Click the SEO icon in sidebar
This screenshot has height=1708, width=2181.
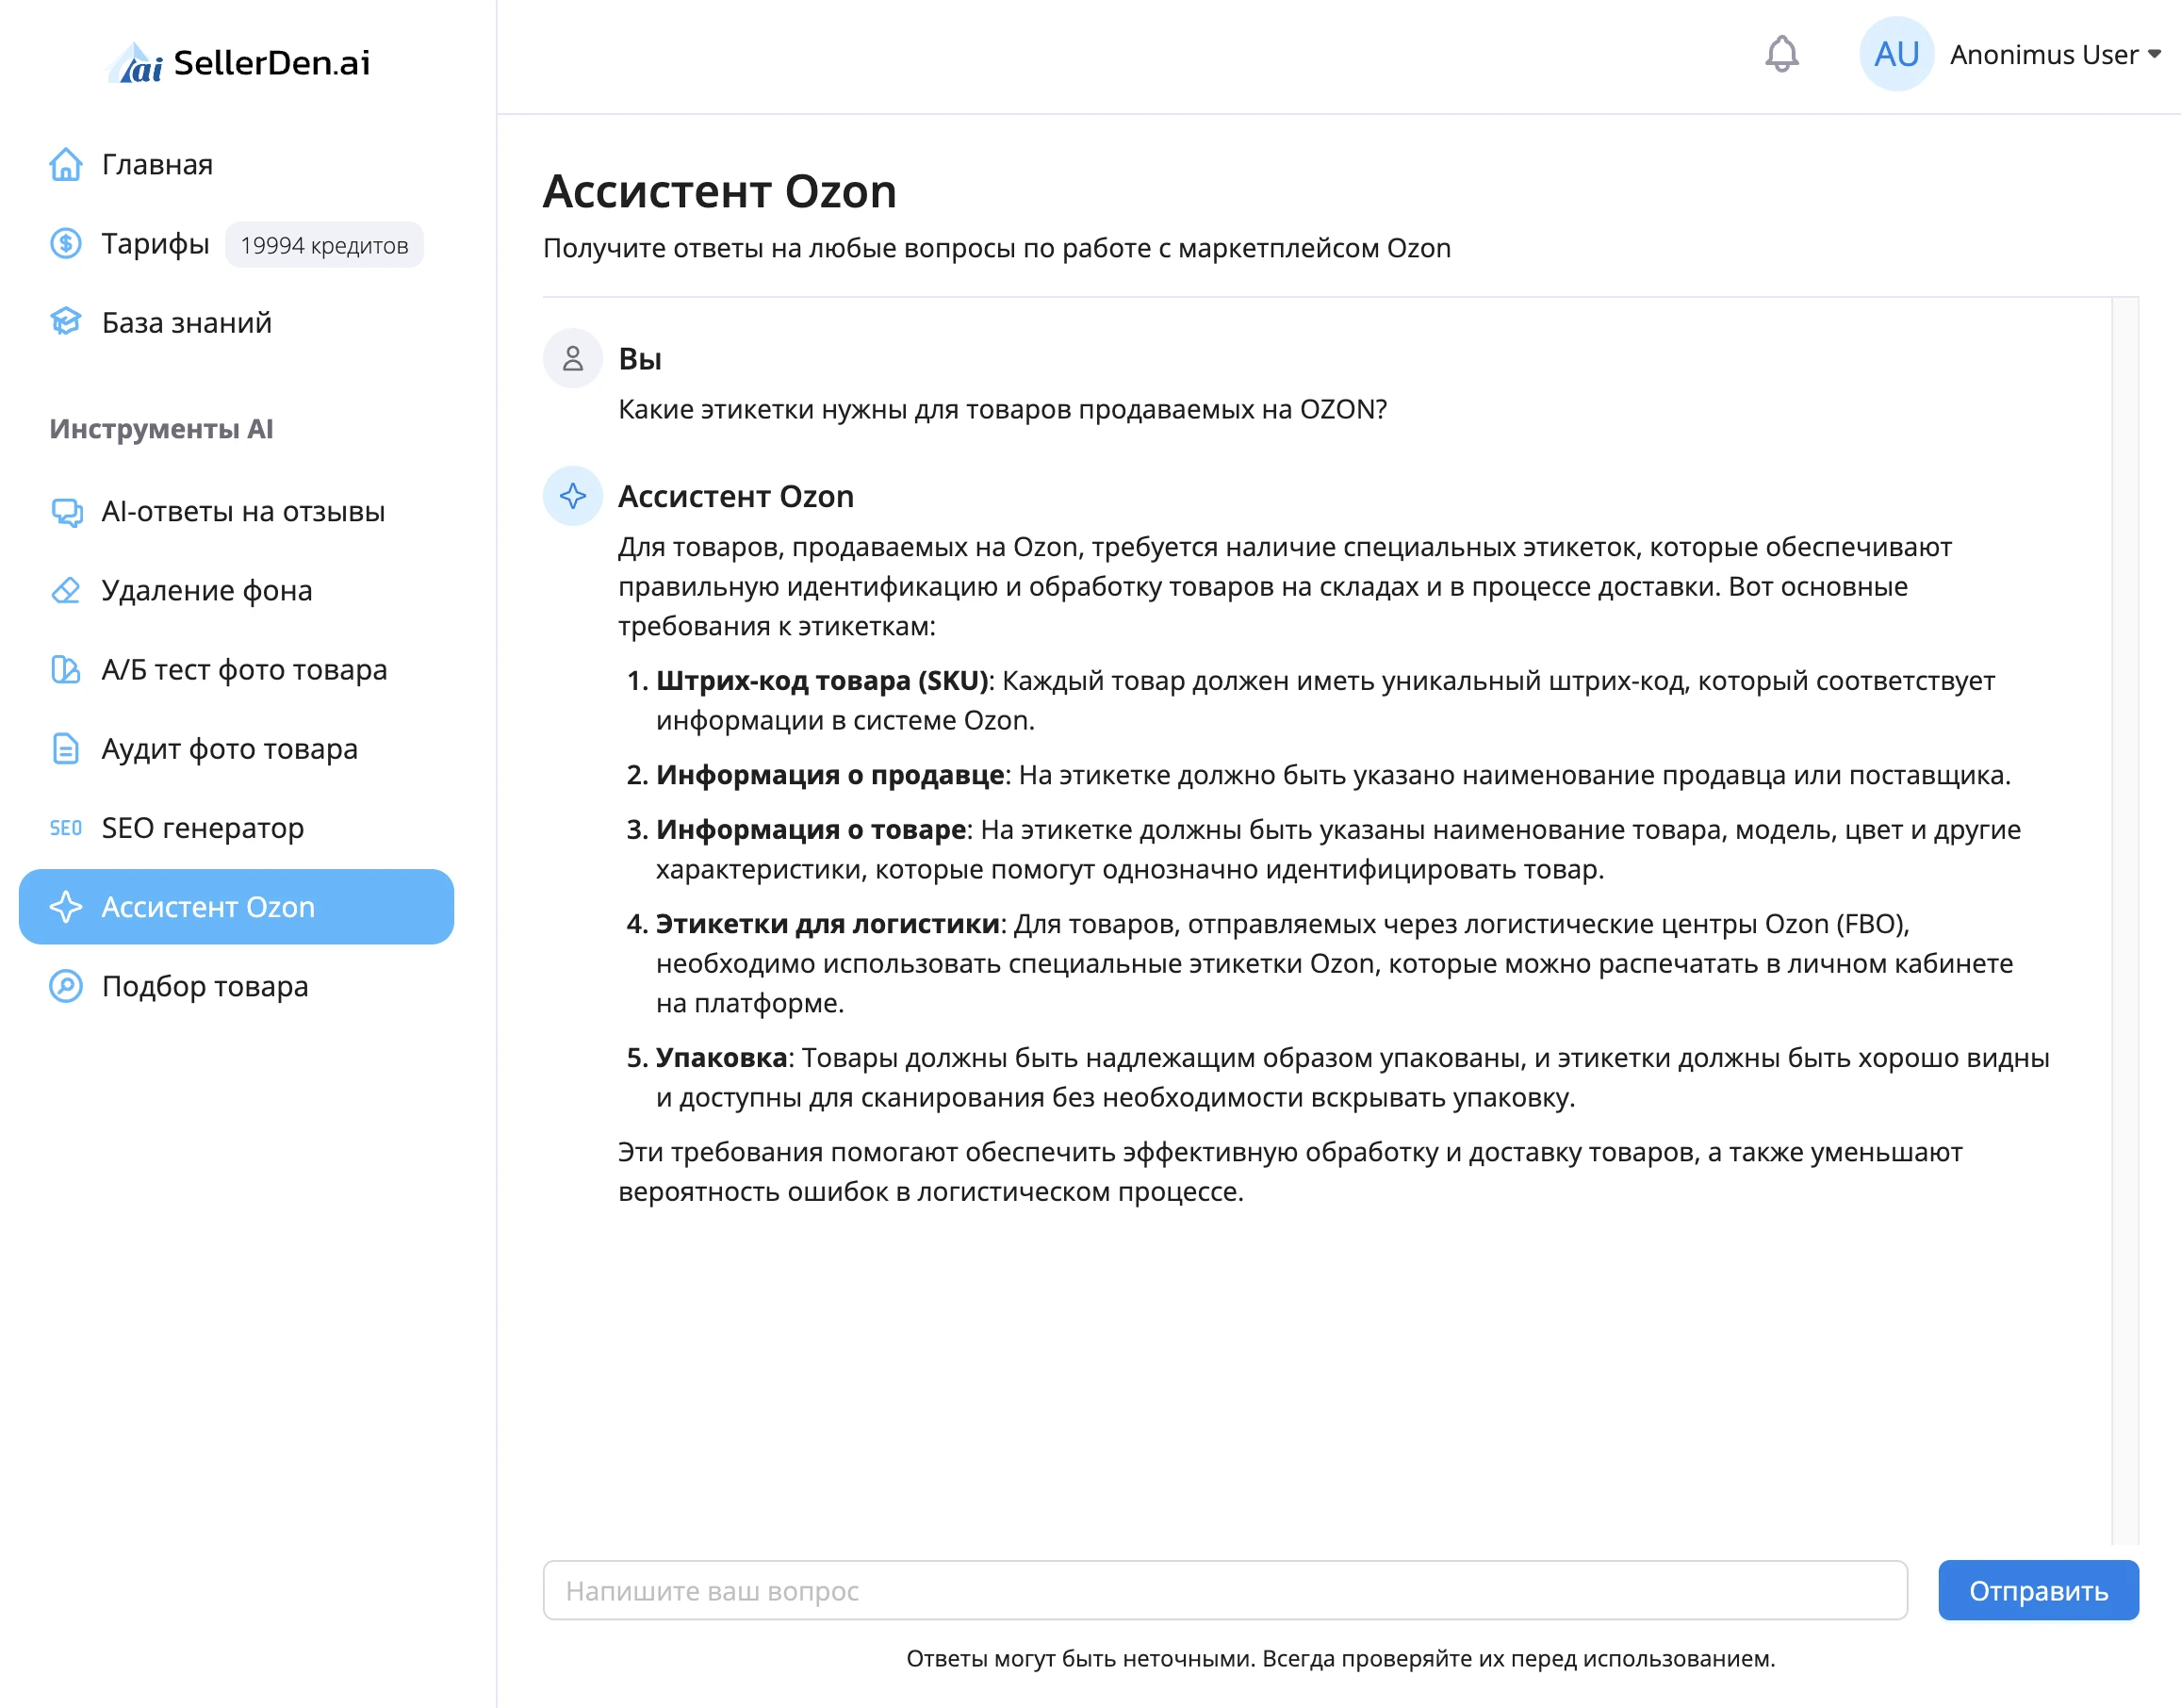pyautogui.click(x=66, y=828)
